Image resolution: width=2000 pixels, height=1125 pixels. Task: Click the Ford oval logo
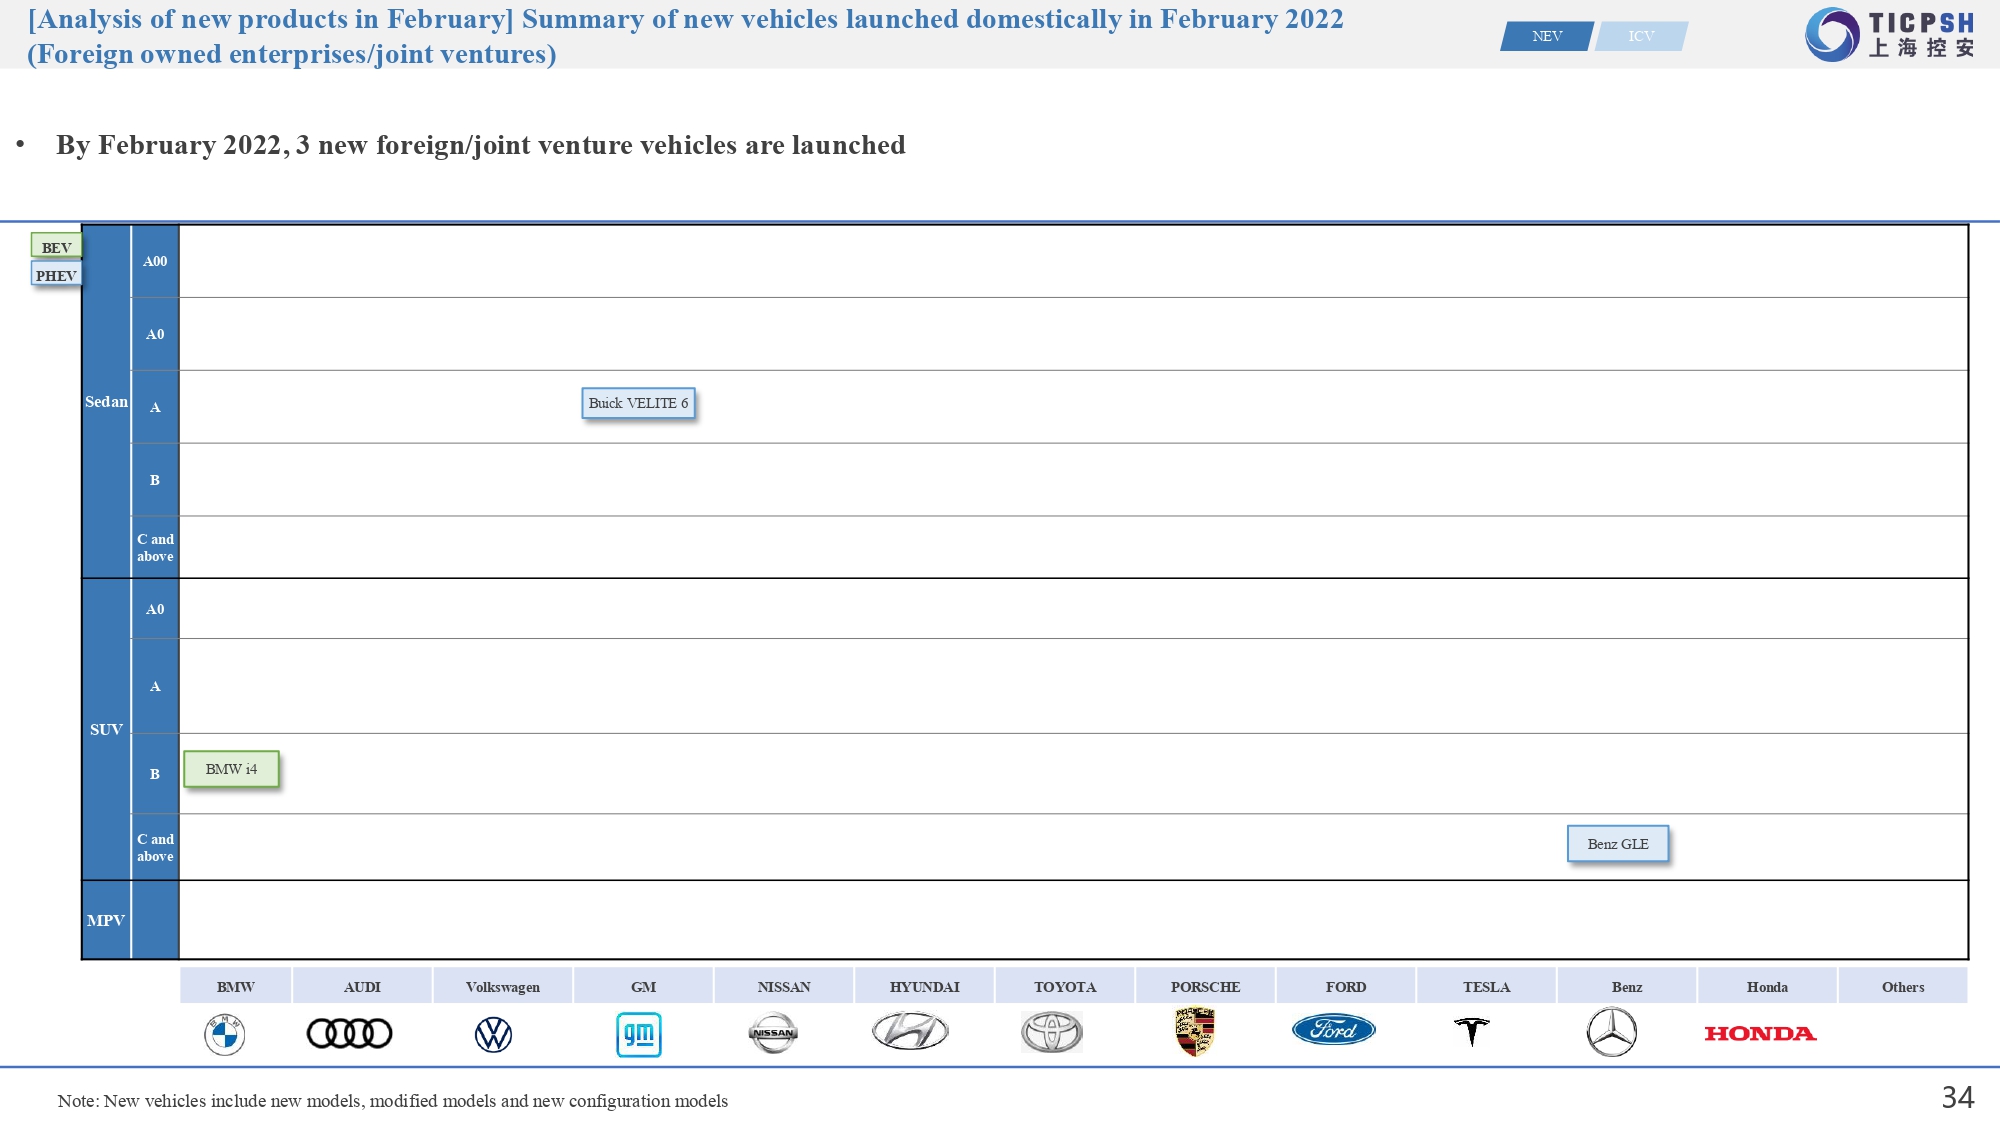(x=1334, y=1030)
